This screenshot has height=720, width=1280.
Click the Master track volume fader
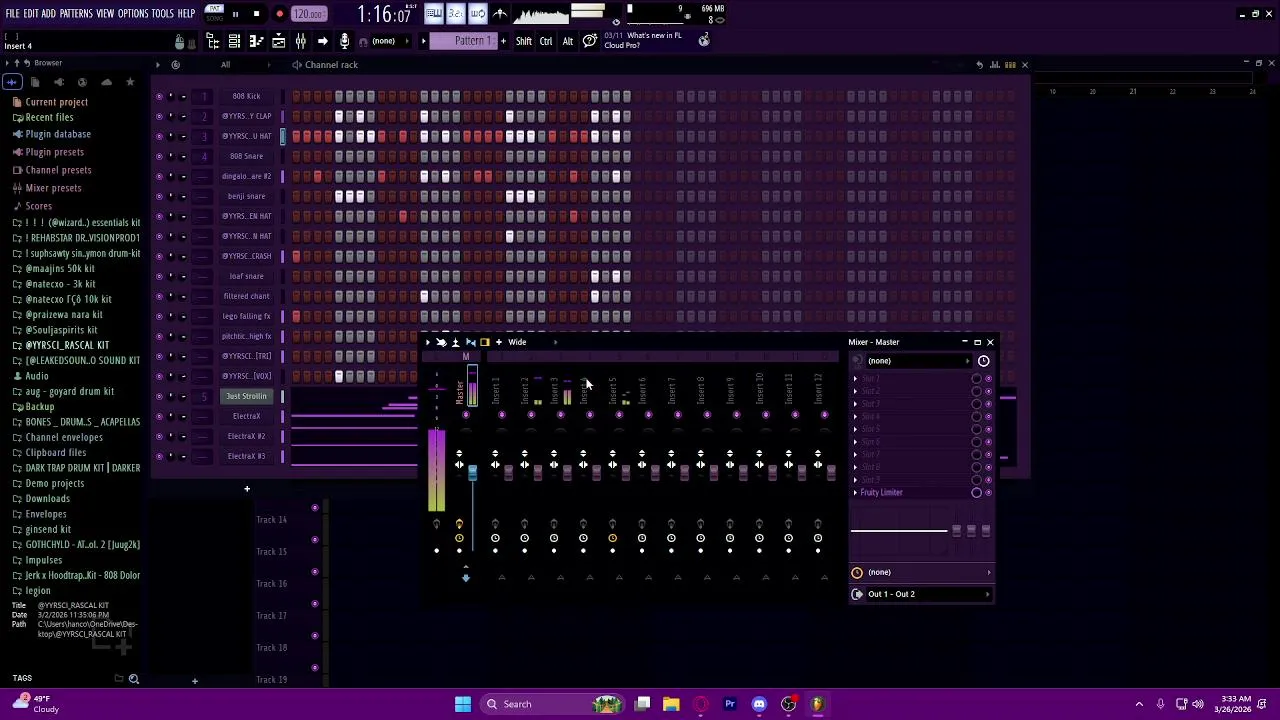tap(473, 471)
